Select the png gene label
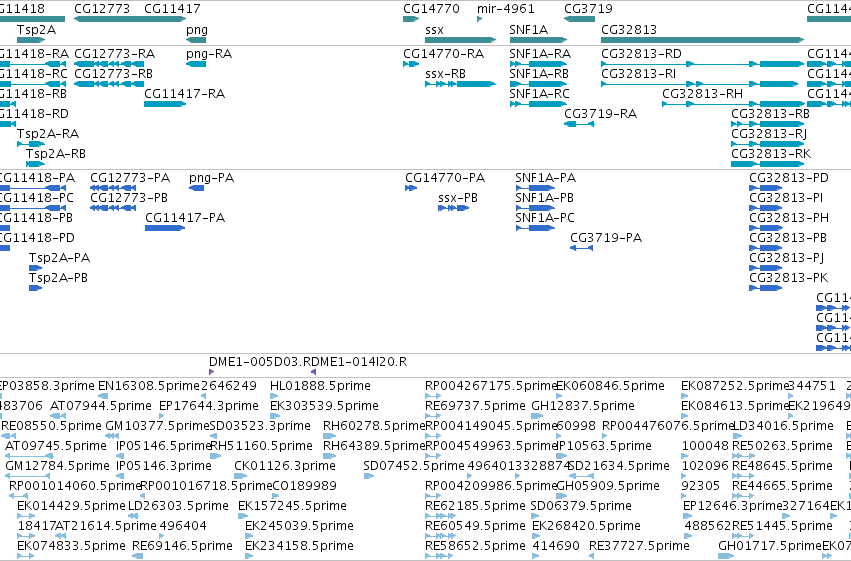The image size is (851, 561). coord(196,30)
